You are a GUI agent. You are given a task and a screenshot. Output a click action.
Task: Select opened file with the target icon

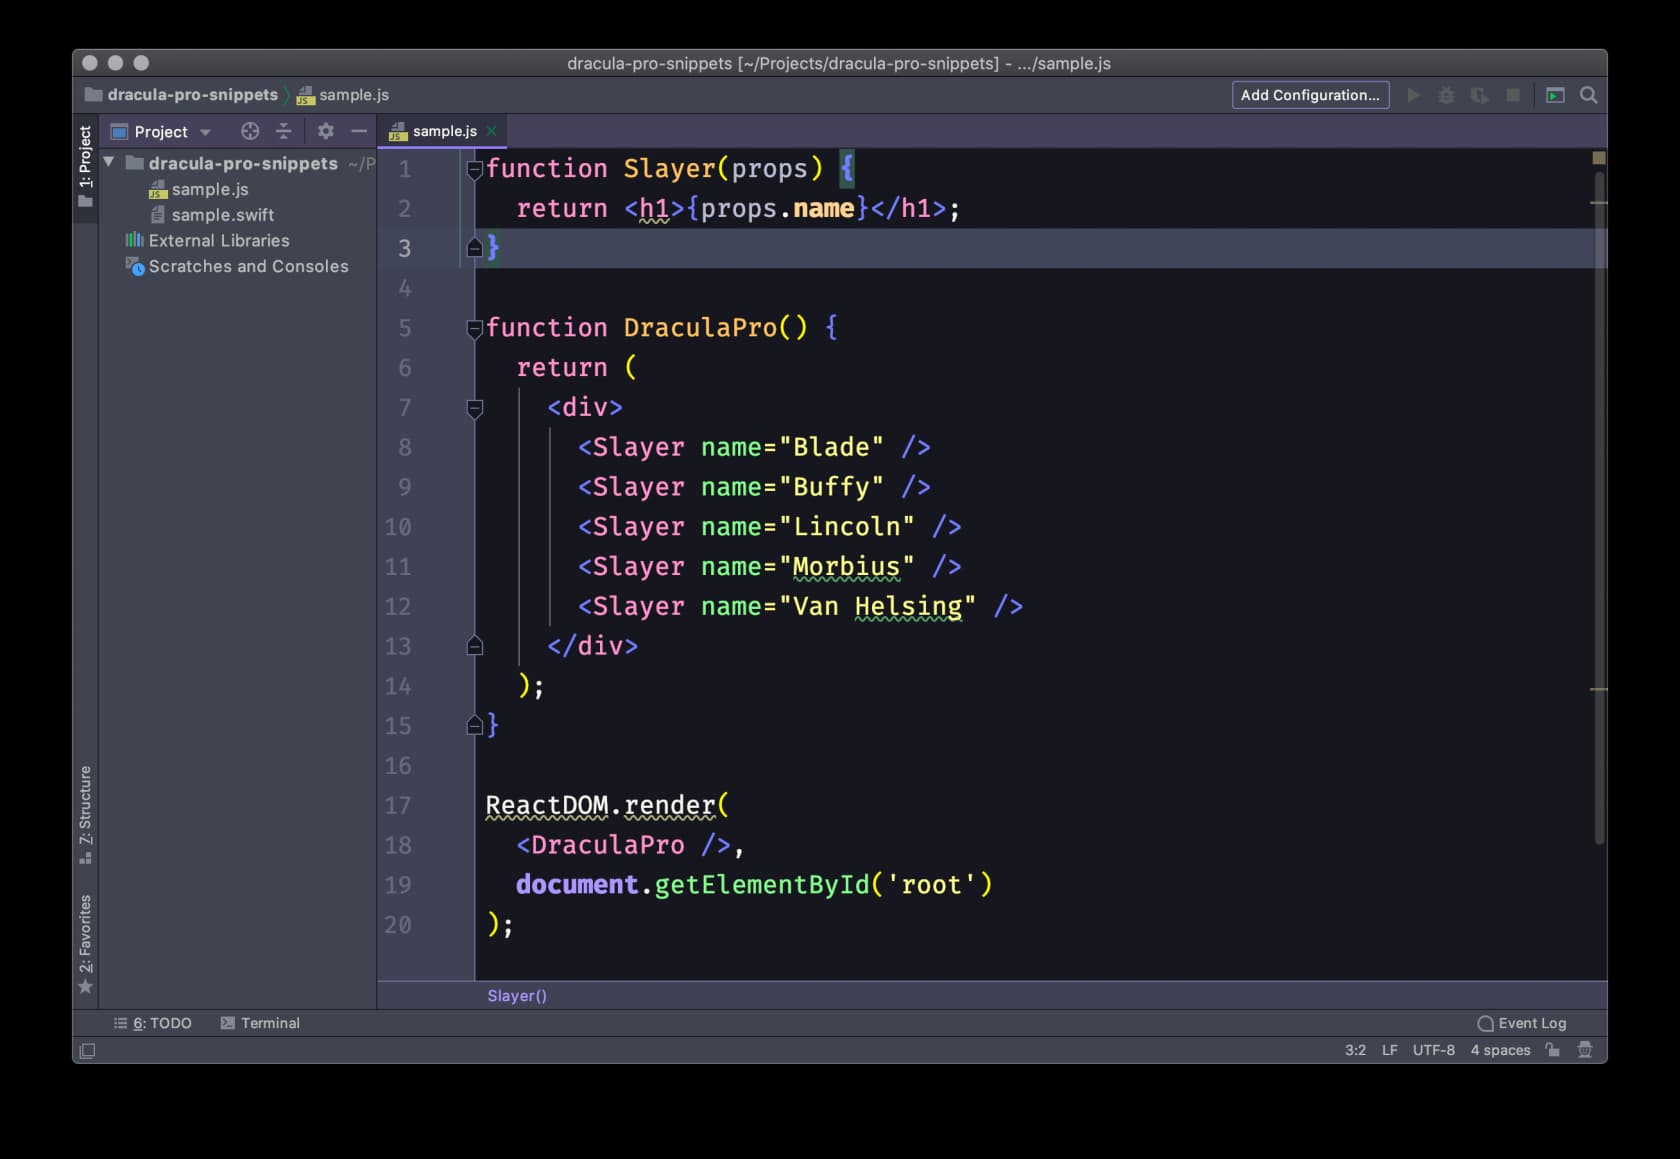pyautogui.click(x=249, y=131)
